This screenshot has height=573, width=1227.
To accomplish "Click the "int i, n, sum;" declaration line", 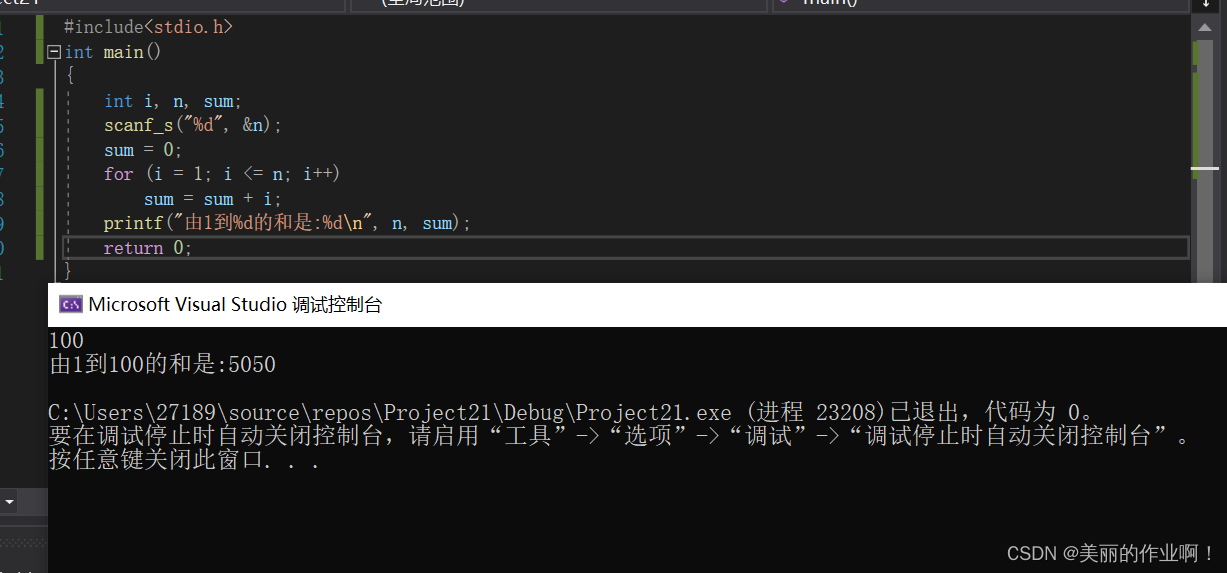I will coord(173,101).
